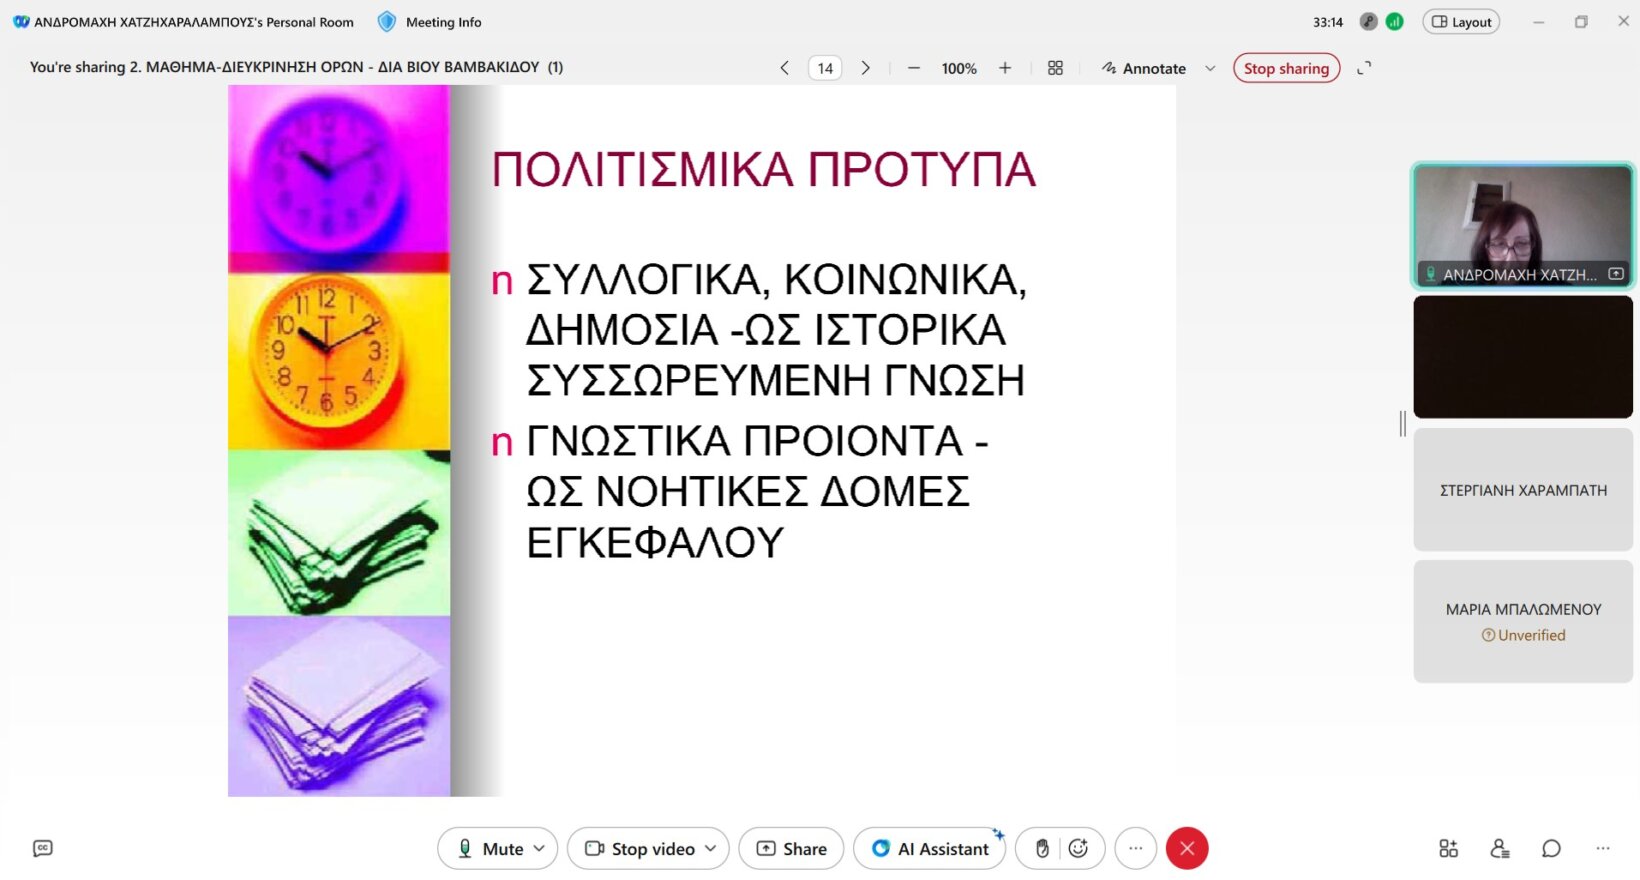Expand the Mute audio options arrow
Image resolution: width=1640 pixels, height=880 pixels.
click(540, 848)
